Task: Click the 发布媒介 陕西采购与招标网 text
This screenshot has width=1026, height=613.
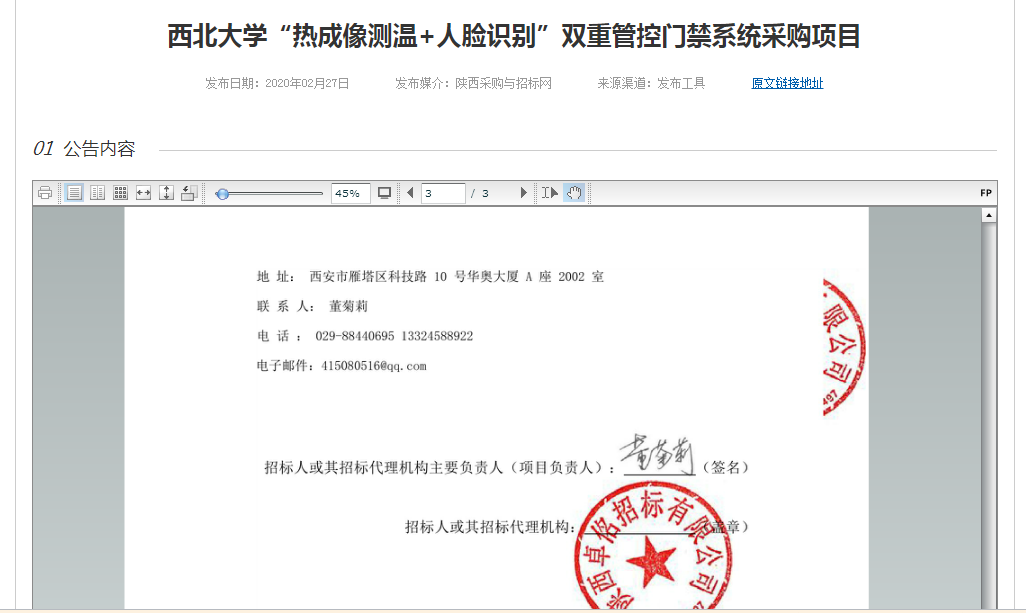Action: tap(473, 83)
